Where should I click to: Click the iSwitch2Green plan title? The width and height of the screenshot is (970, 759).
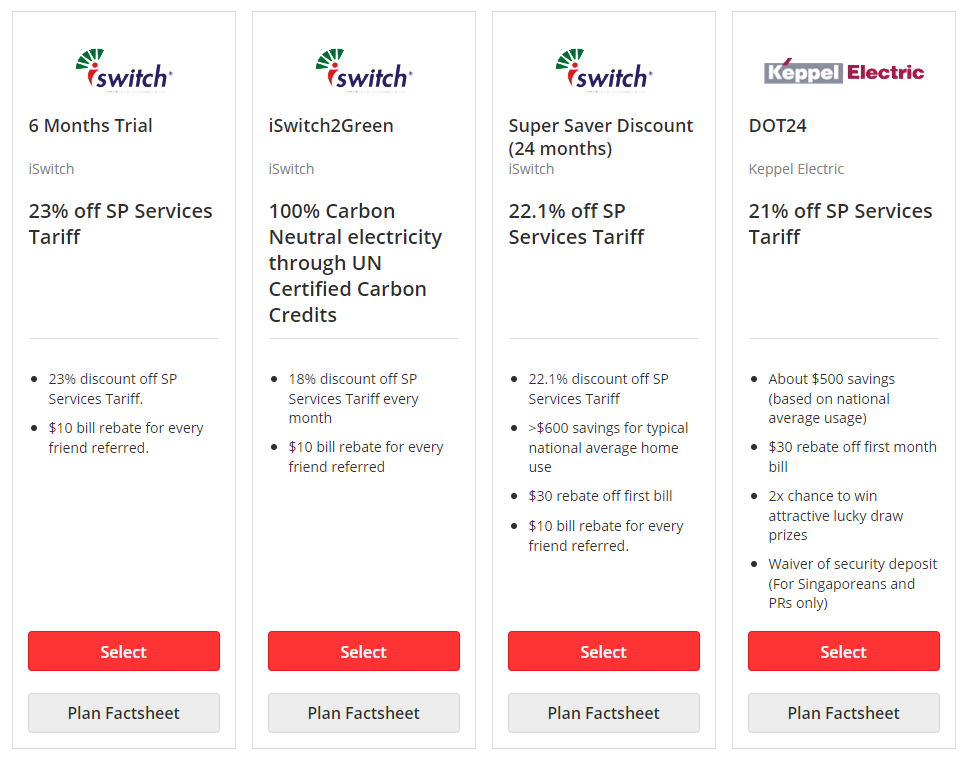click(331, 126)
